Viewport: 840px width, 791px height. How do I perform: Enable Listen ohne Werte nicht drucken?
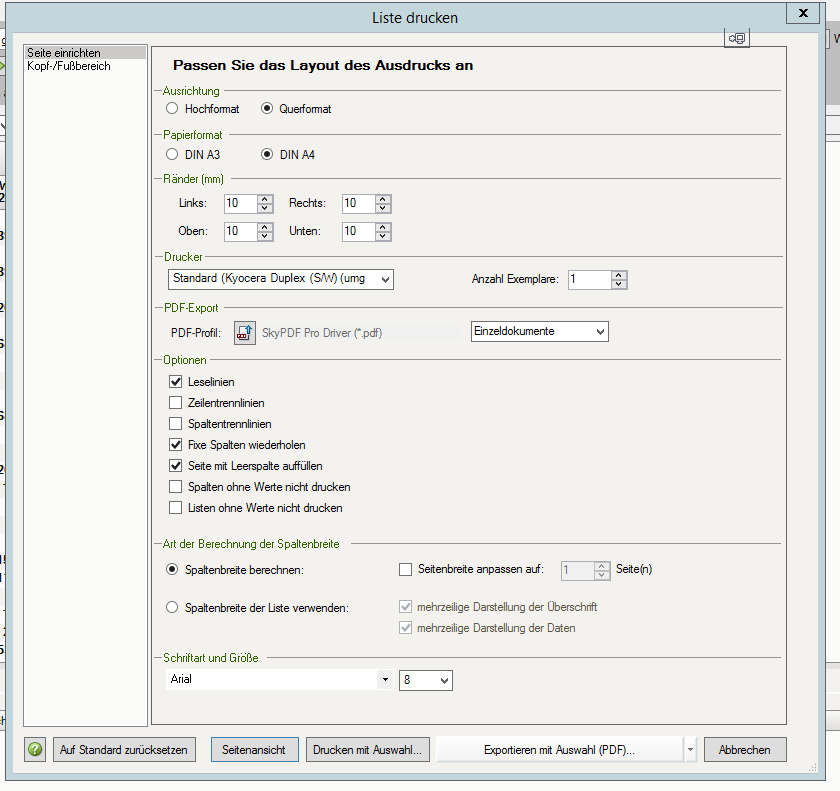(x=175, y=507)
